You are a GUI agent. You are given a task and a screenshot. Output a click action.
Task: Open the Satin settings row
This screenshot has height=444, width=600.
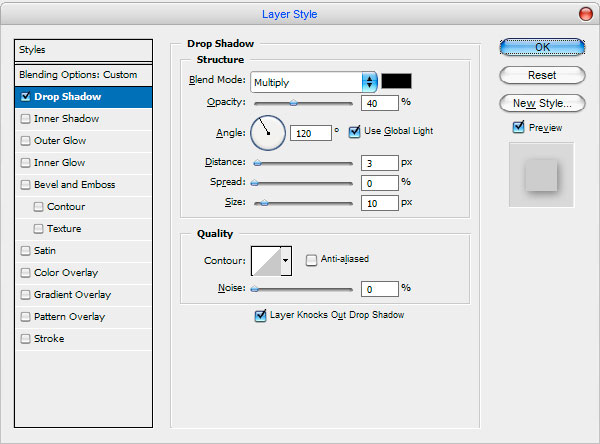click(83, 251)
